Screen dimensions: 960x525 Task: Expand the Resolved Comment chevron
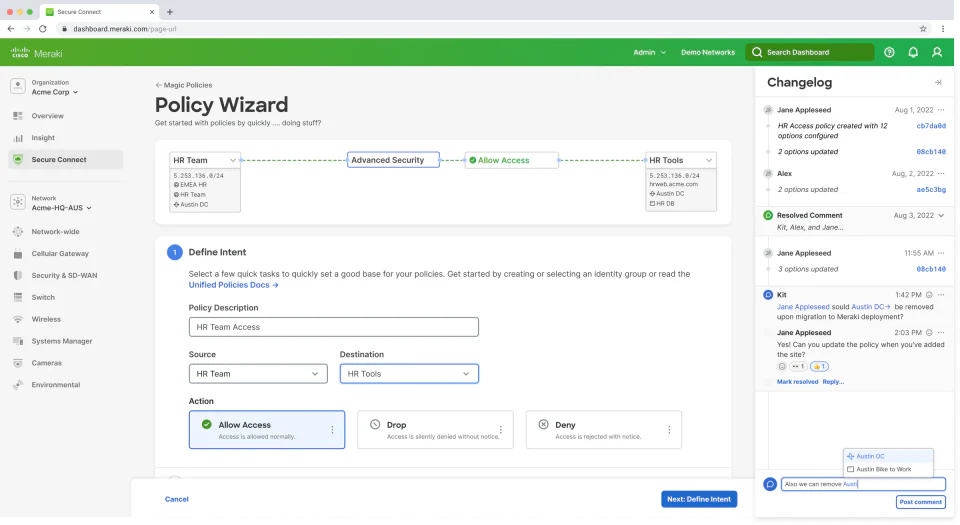pyautogui.click(x=941, y=215)
